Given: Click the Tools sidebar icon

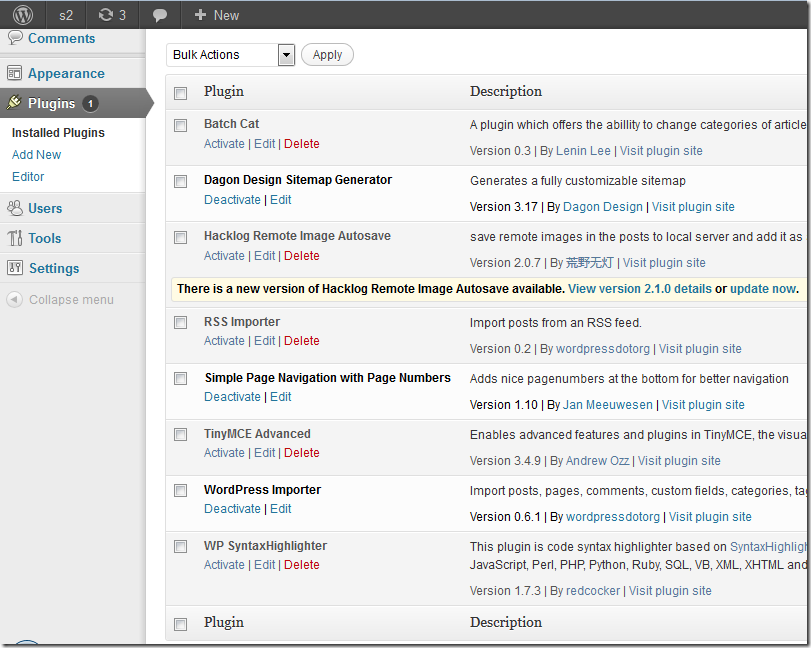Looking at the screenshot, I should 15,238.
